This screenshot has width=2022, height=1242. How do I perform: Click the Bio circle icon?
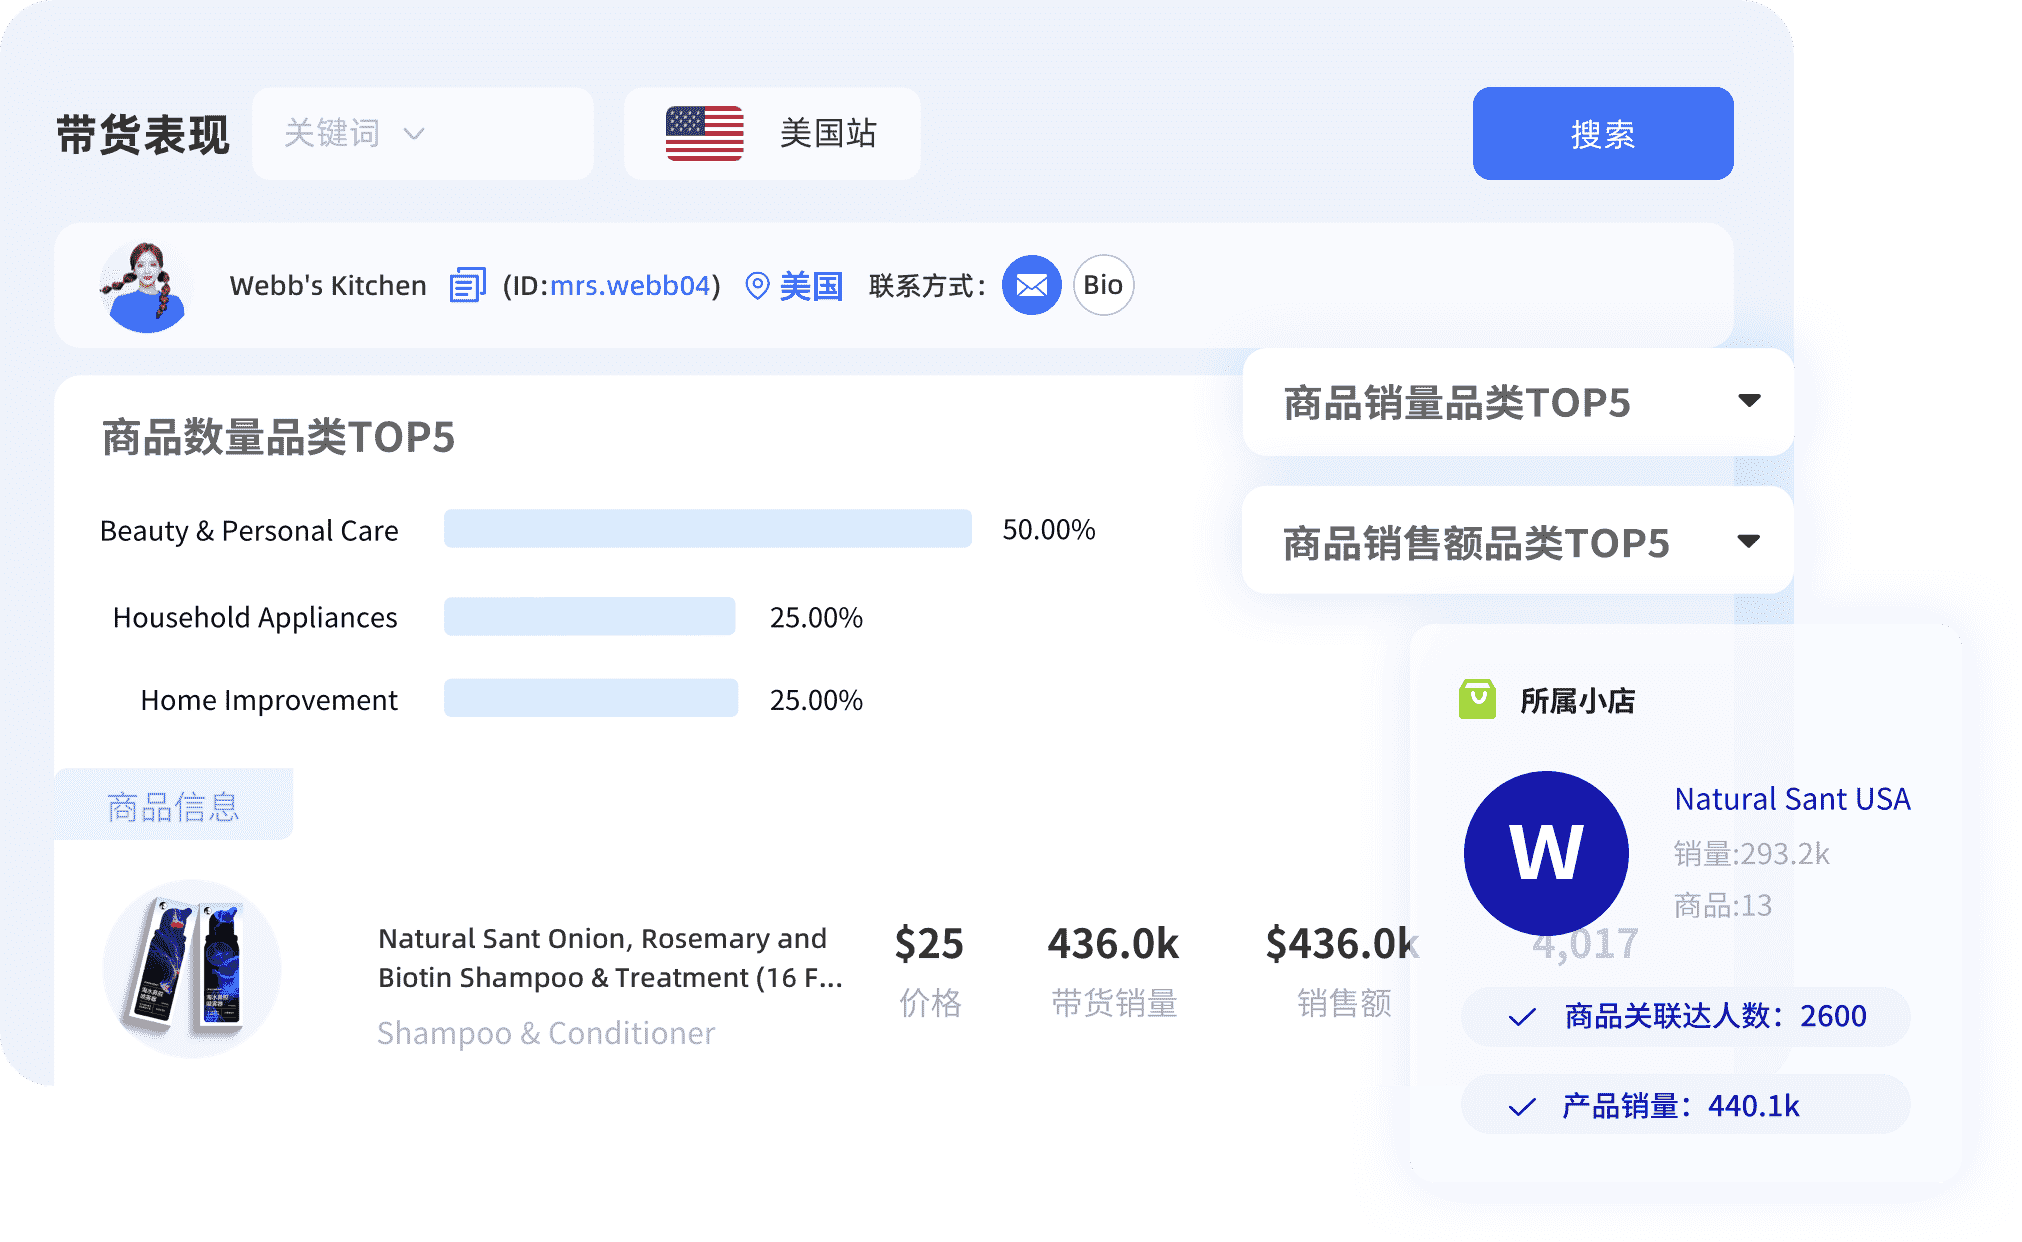(x=1103, y=286)
